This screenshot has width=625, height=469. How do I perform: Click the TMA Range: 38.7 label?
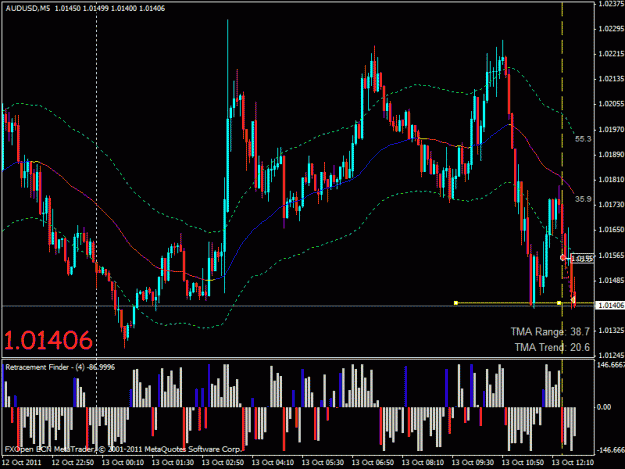[550, 332]
